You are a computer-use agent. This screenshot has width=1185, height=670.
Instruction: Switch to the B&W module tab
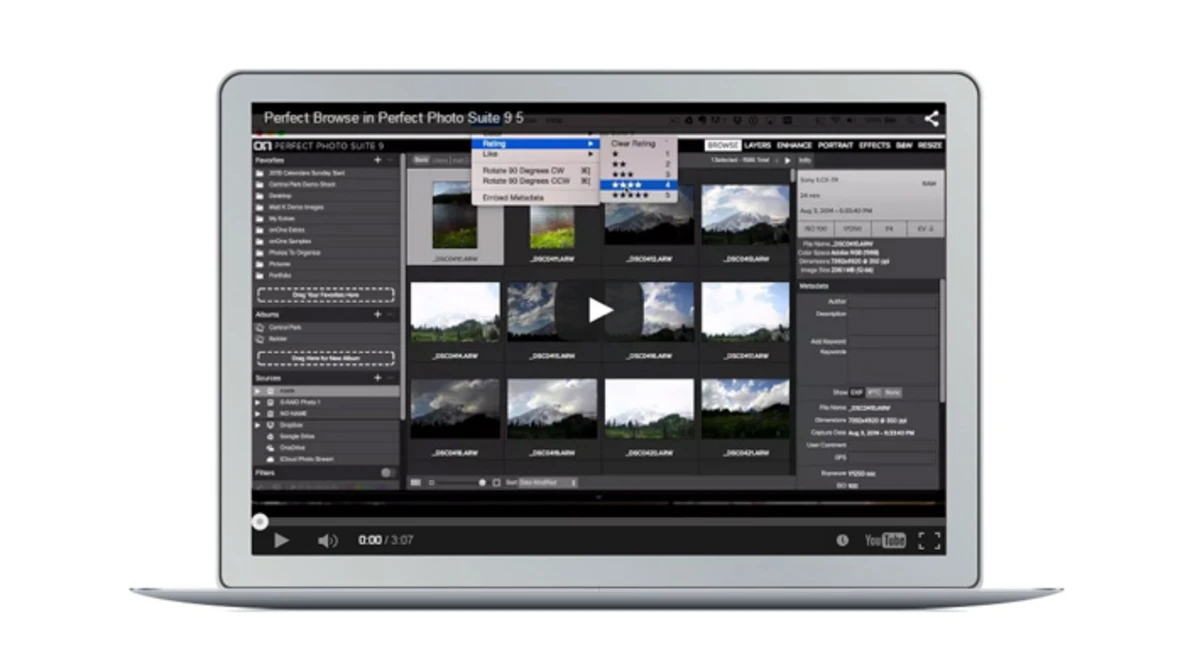[904, 146]
